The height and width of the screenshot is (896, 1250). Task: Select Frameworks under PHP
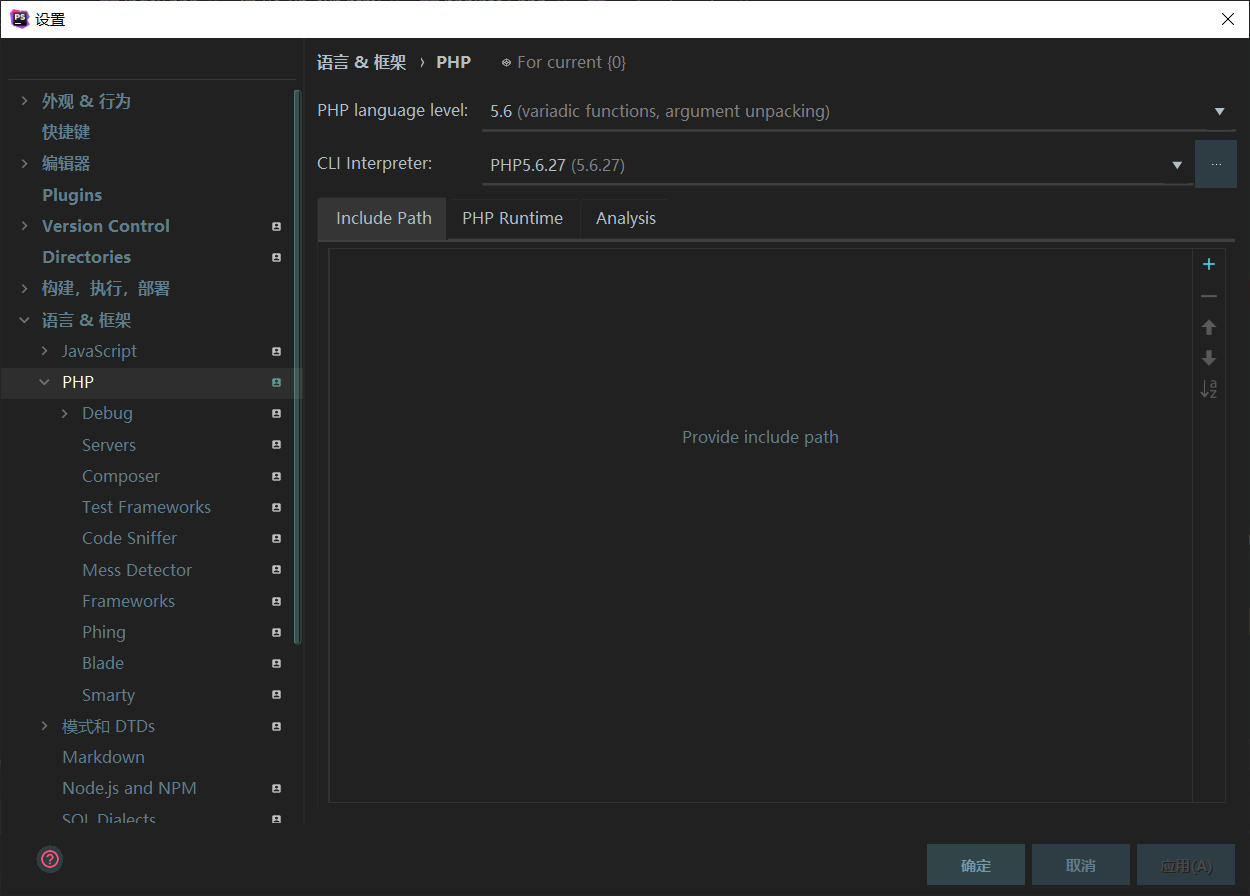point(128,601)
